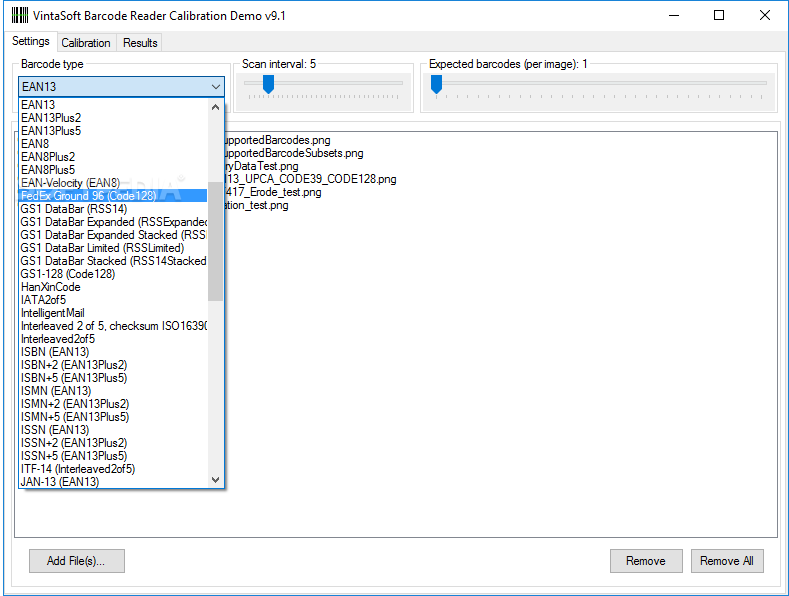
Task: Select the file ending in UPCA_CODE39_CODE128.png
Action: coord(311,179)
